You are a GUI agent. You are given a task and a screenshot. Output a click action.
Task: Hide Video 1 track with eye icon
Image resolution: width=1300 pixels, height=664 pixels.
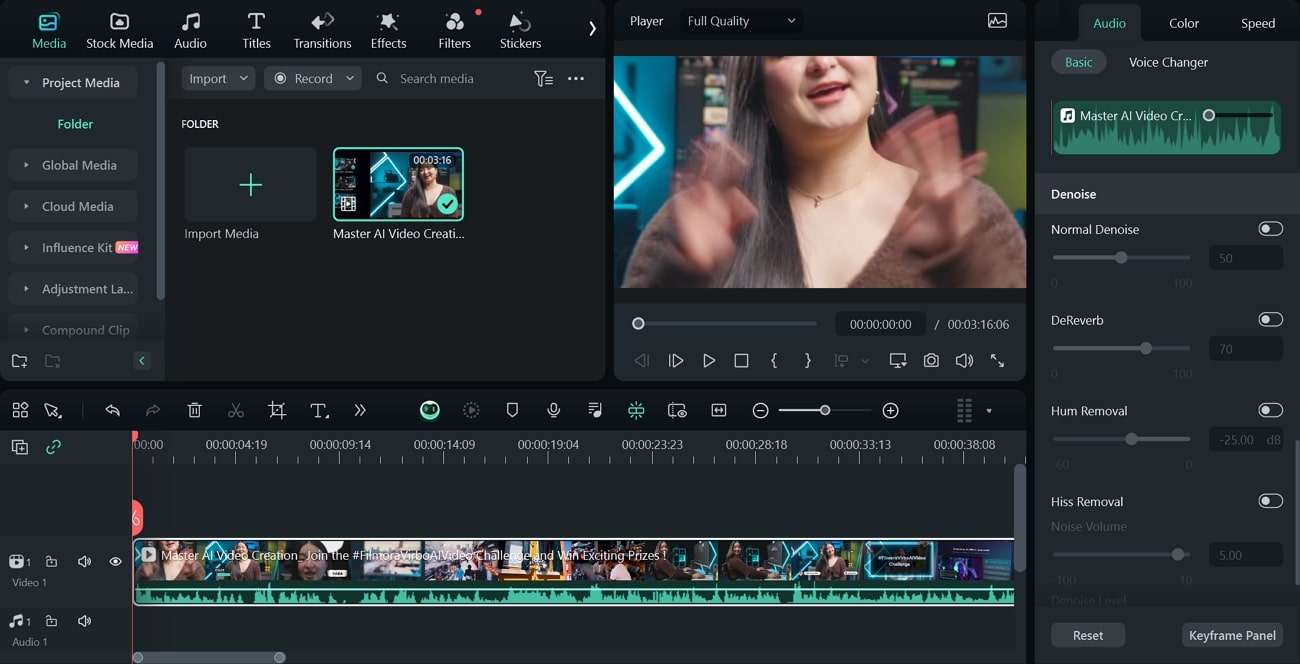[x=115, y=562]
